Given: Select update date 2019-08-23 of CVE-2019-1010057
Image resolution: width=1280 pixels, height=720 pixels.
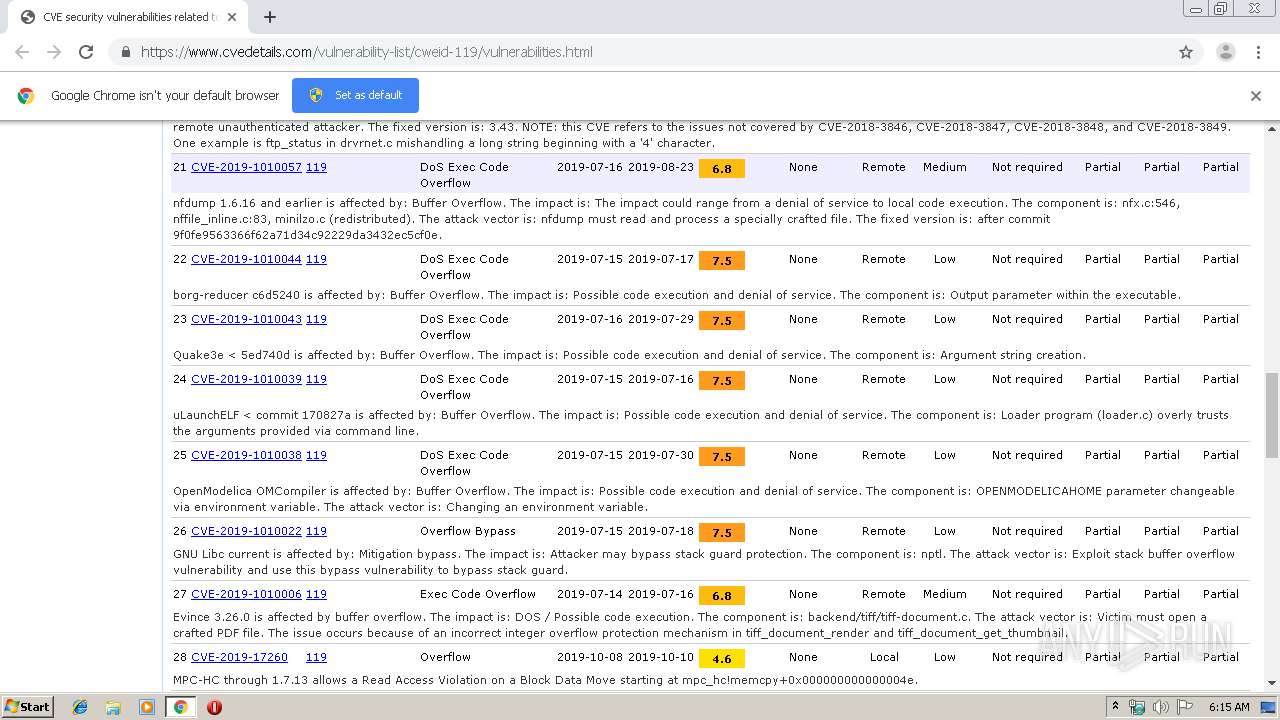Looking at the screenshot, I should [661, 167].
